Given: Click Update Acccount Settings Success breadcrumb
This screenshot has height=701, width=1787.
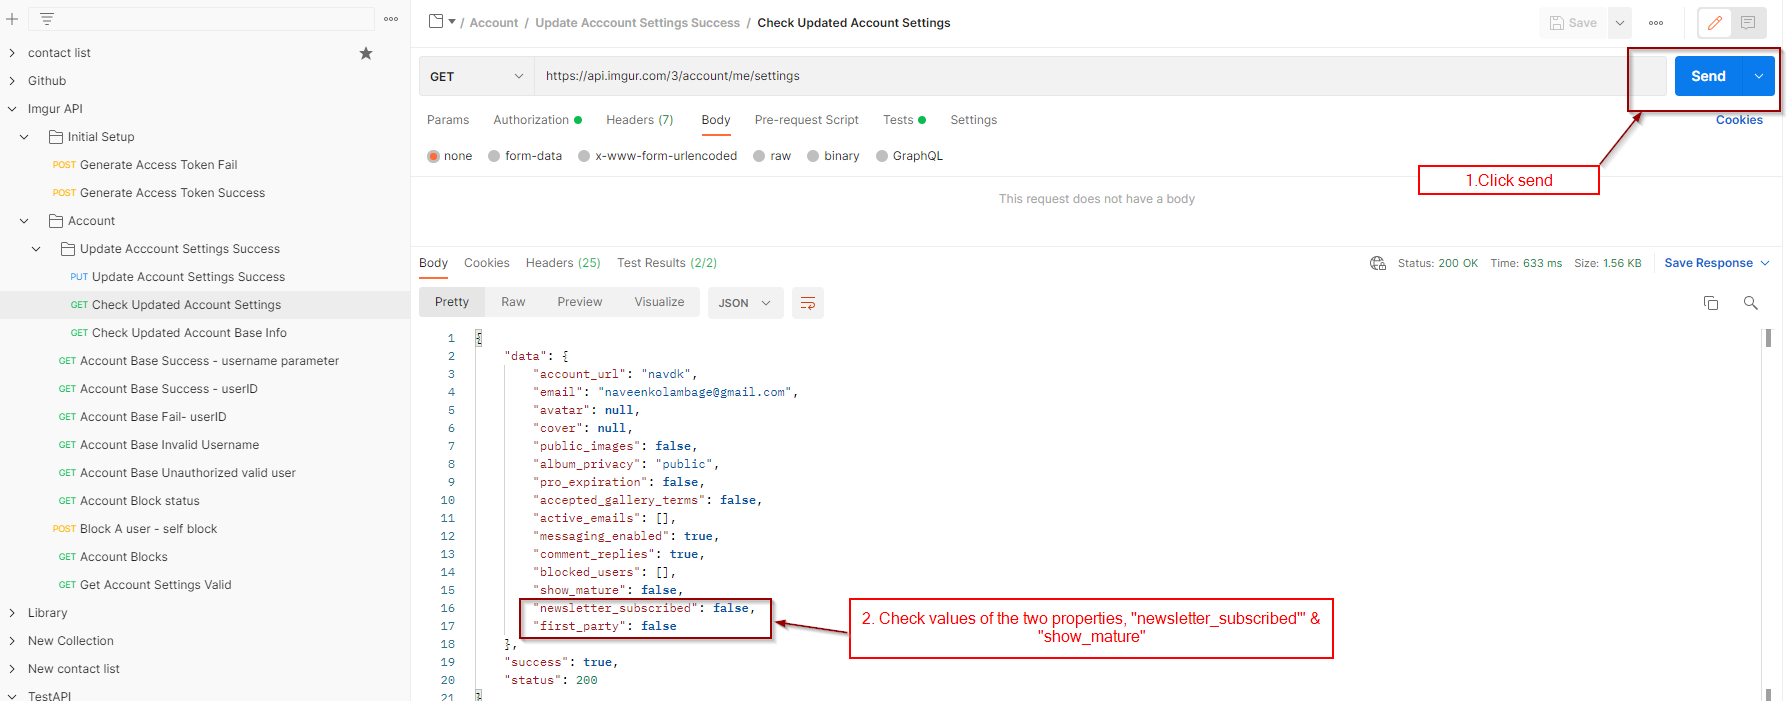Looking at the screenshot, I should [638, 23].
